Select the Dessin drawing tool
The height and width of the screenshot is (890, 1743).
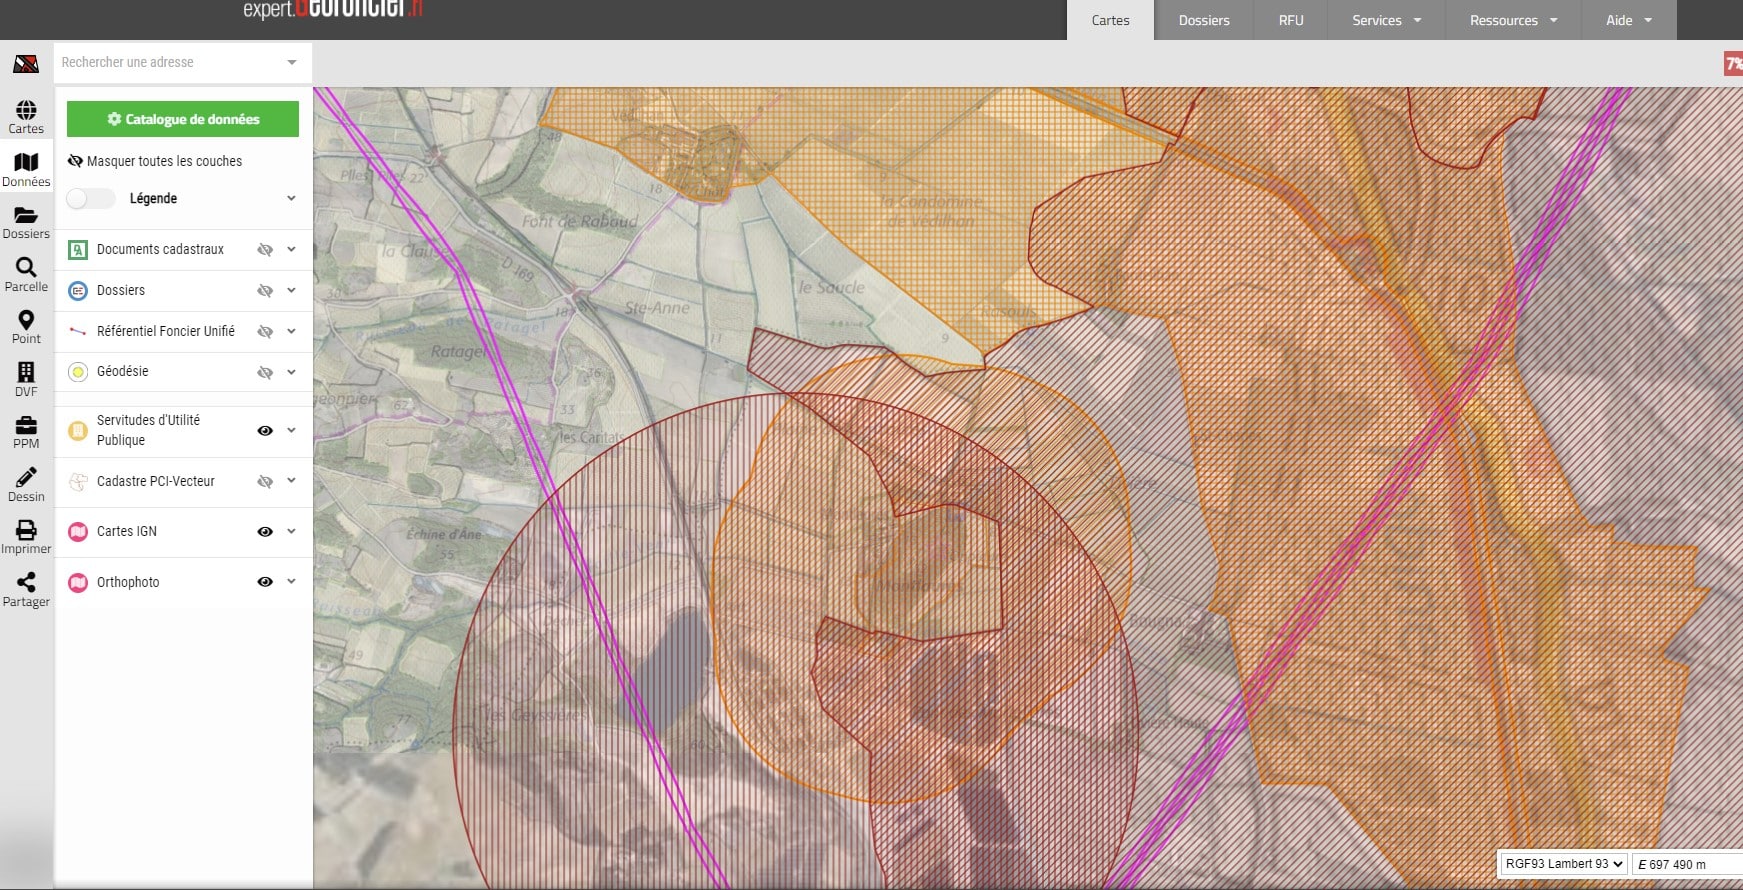click(x=26, y=484)
